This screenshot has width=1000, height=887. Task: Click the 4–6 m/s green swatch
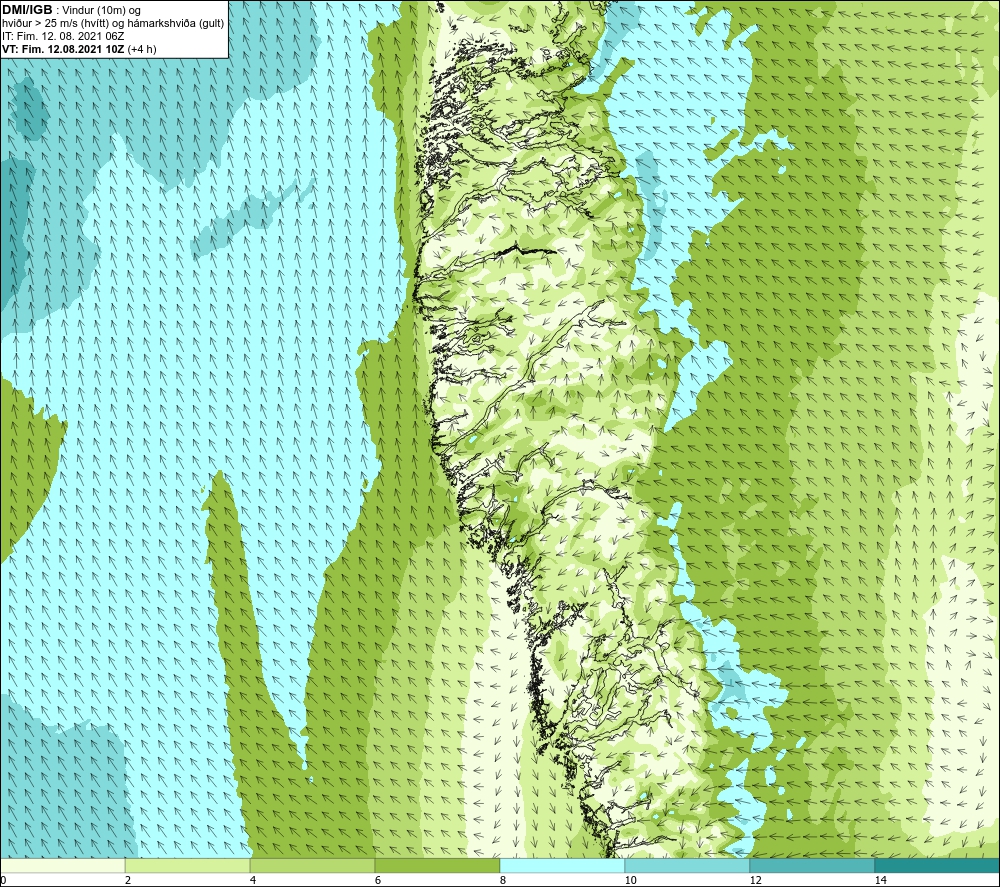click(312, 866)
